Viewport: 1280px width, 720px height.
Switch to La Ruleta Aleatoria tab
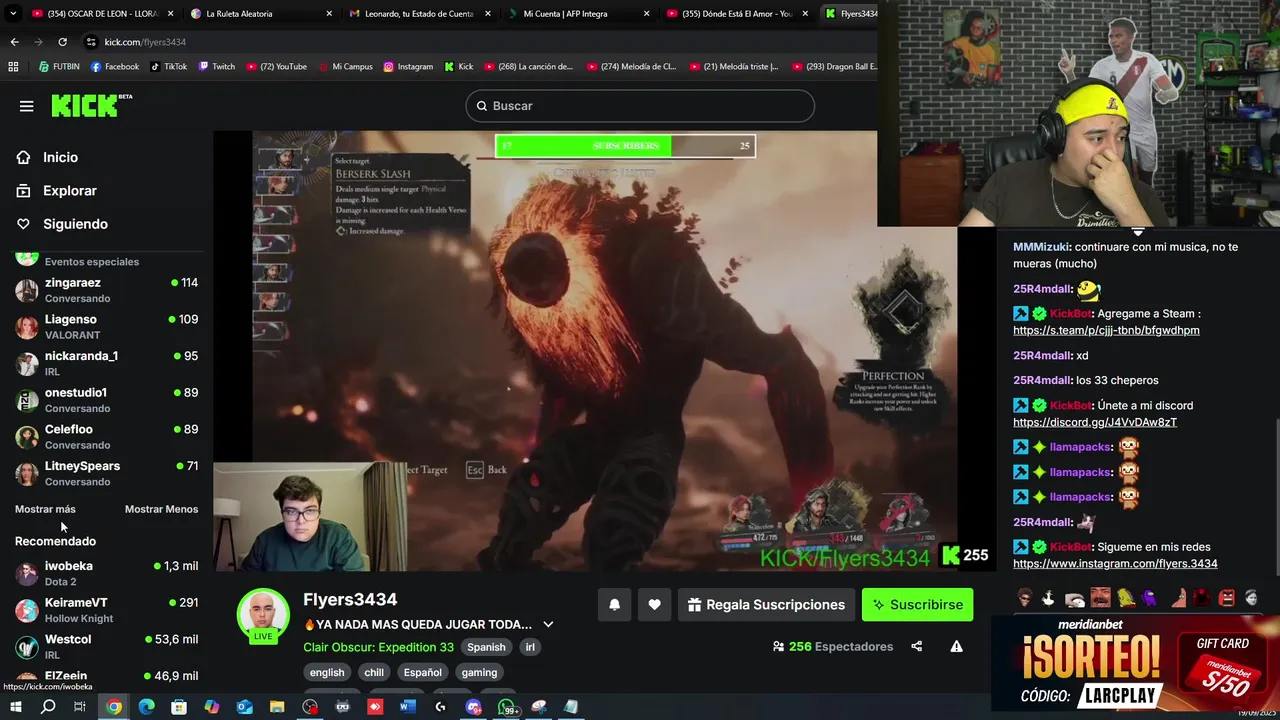pyautogui.click(x=260, y=14)
